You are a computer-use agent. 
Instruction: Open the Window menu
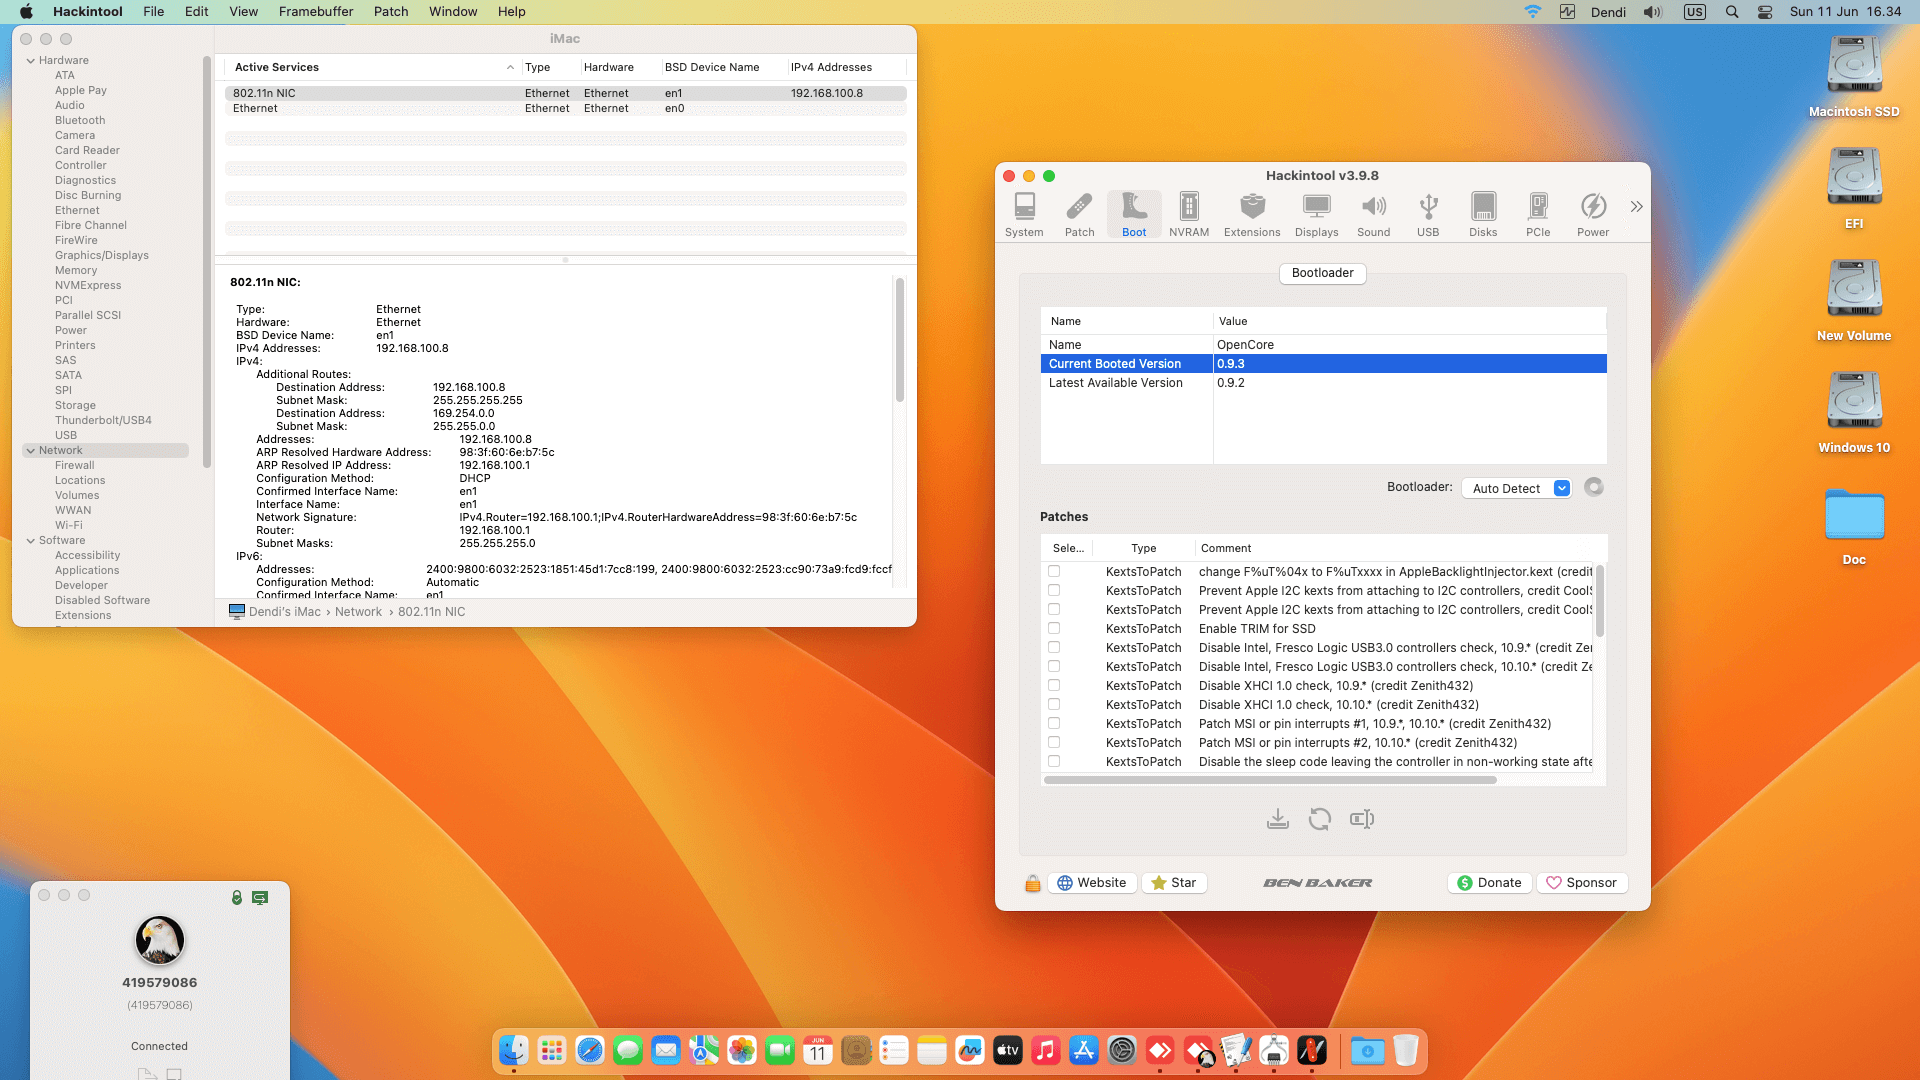453,11
